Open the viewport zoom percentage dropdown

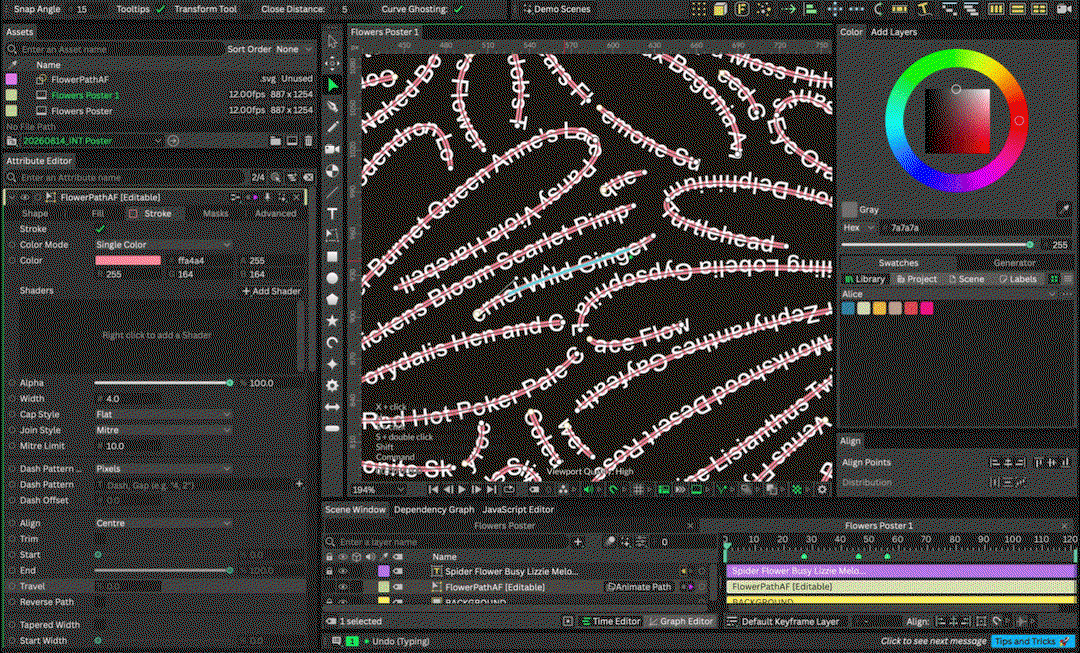(378, 490)
